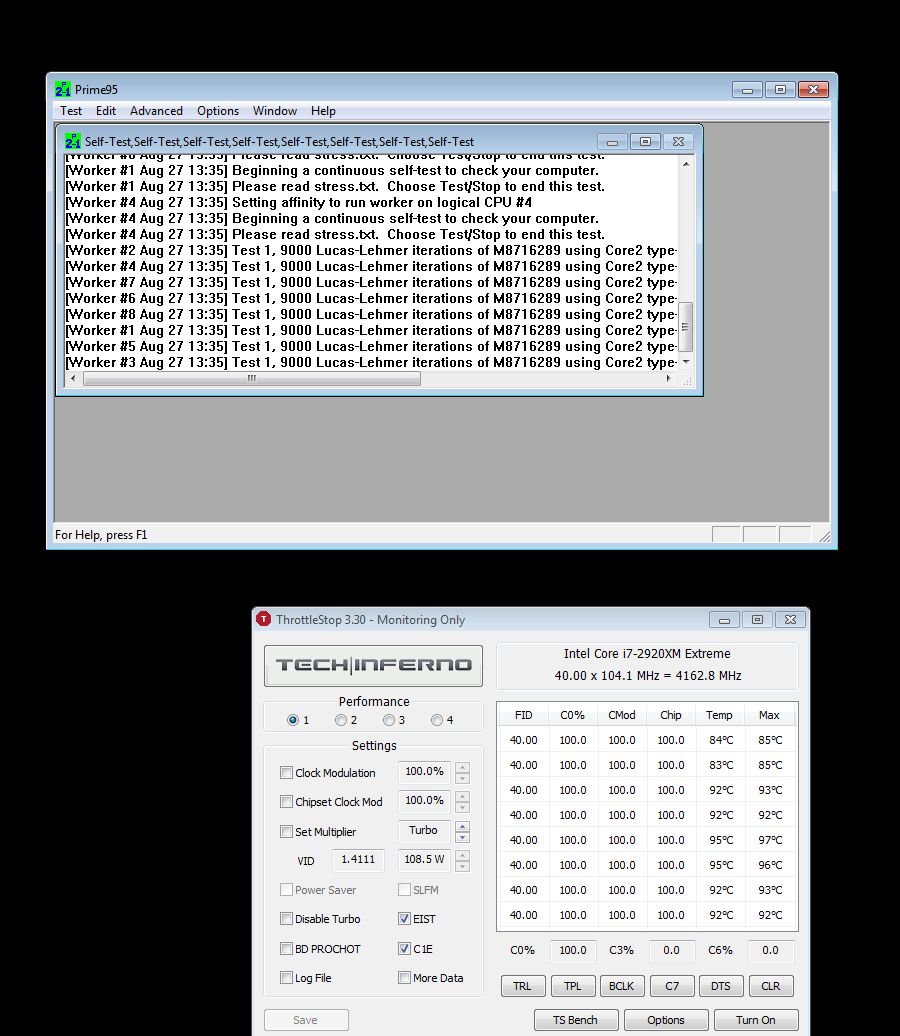
Task: Minimize the Self-Test child window
Action: [613, 141]
